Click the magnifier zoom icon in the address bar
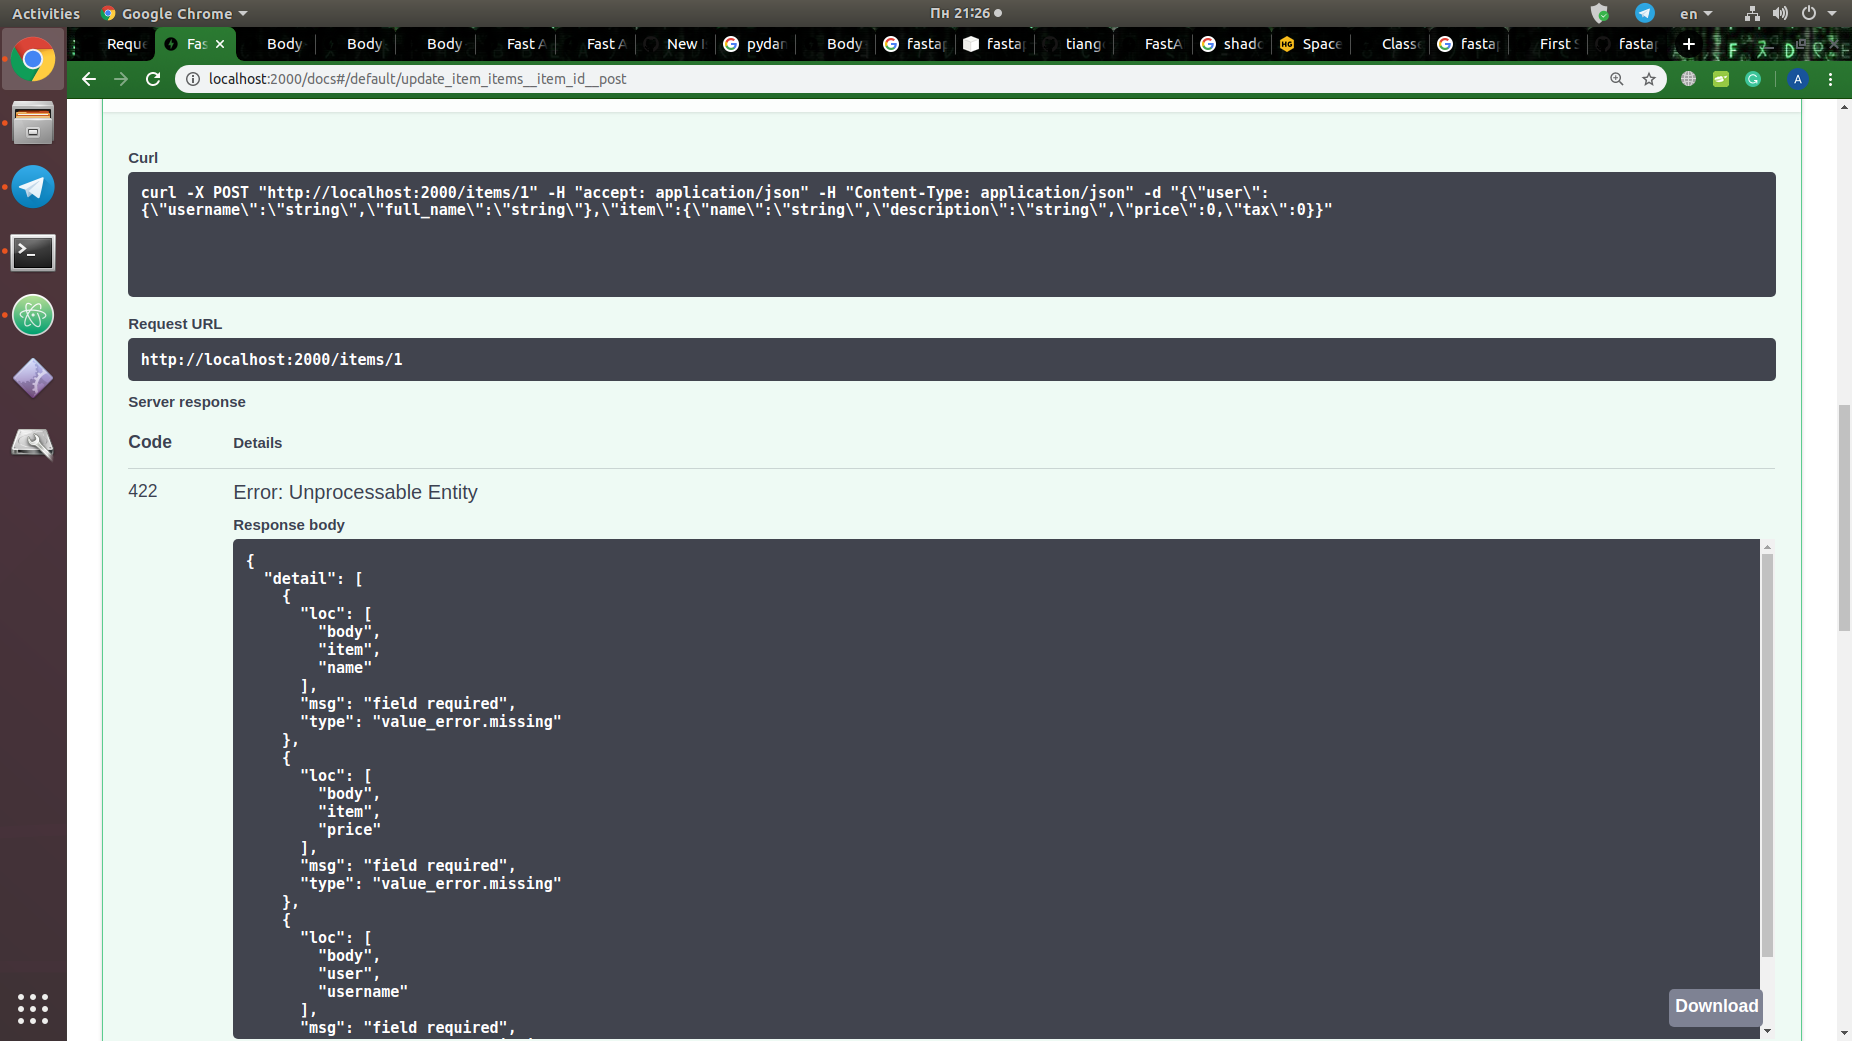The width and height of the screenshot is (1852, 1041). (x=1617, y=79)
